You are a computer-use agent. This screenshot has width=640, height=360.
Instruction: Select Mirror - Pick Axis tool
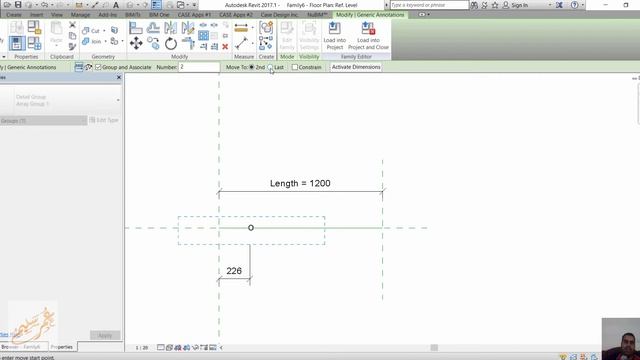coord(170,28)
